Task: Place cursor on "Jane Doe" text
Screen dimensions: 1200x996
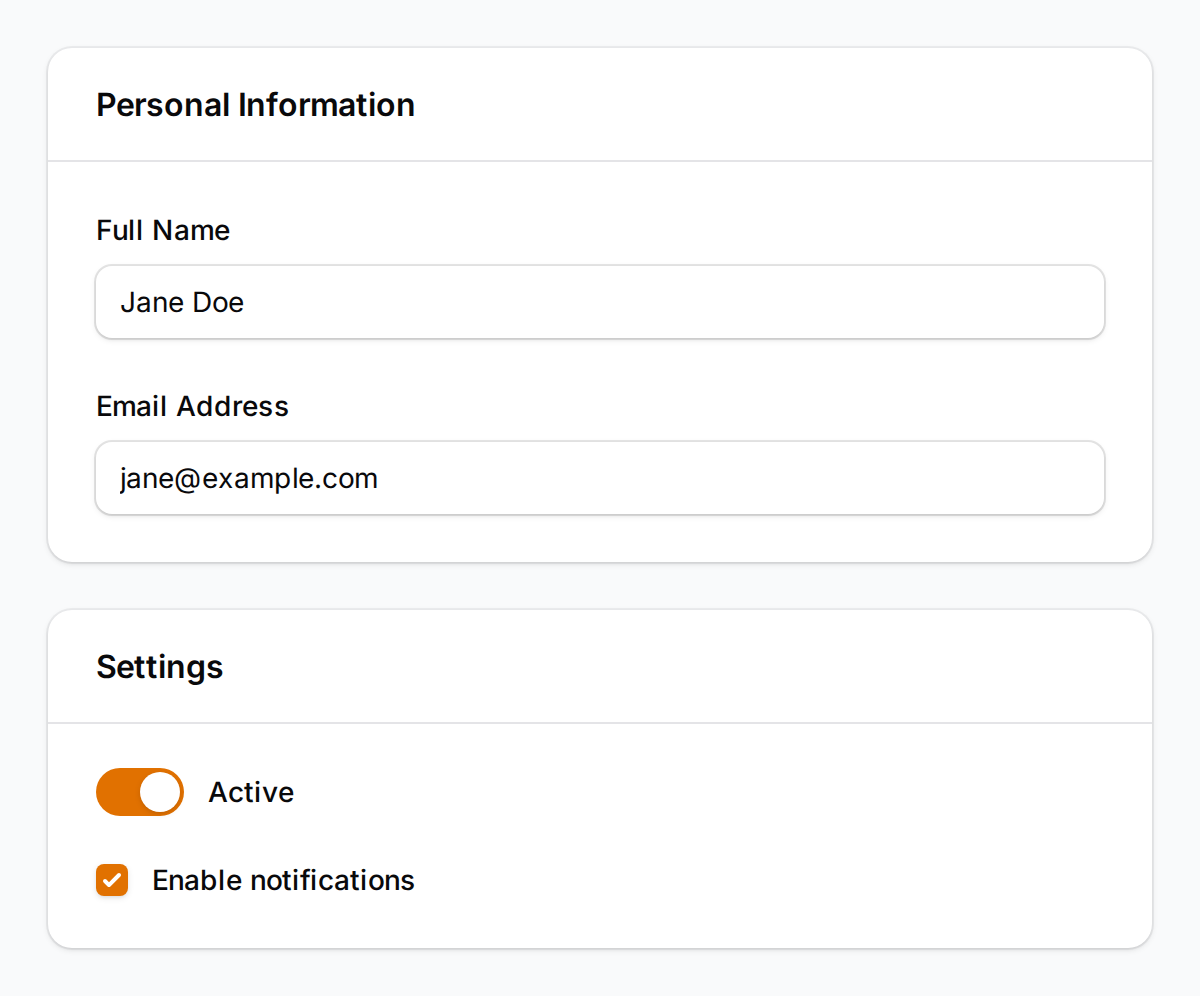Action: point(182,302)
